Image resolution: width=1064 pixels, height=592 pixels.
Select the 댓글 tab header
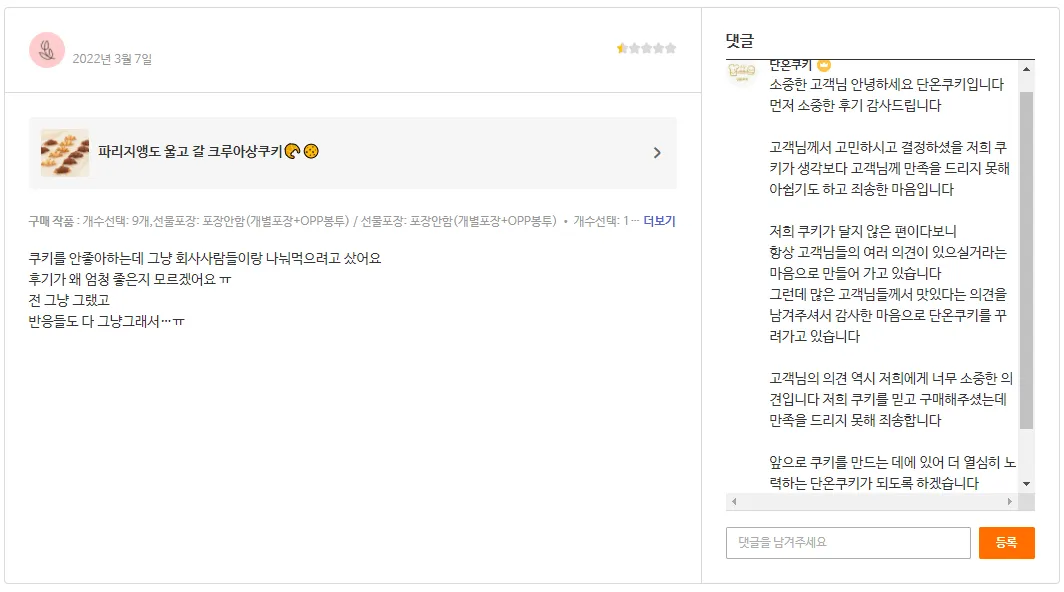point(740,41)
